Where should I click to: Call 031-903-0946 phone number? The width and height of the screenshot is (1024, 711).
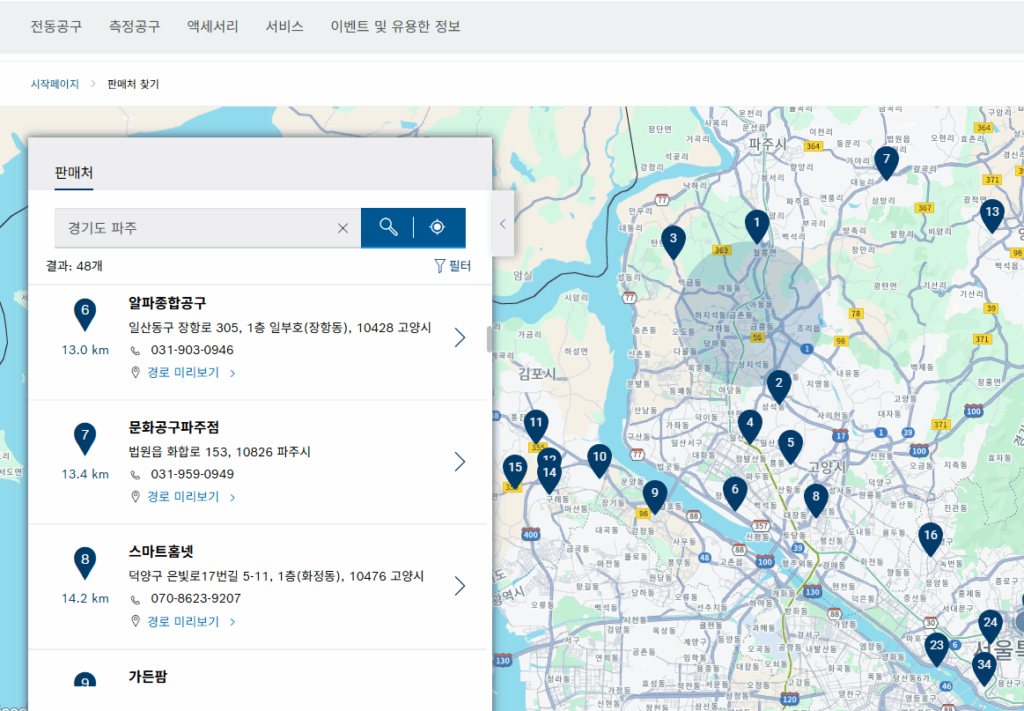[192, 350]
